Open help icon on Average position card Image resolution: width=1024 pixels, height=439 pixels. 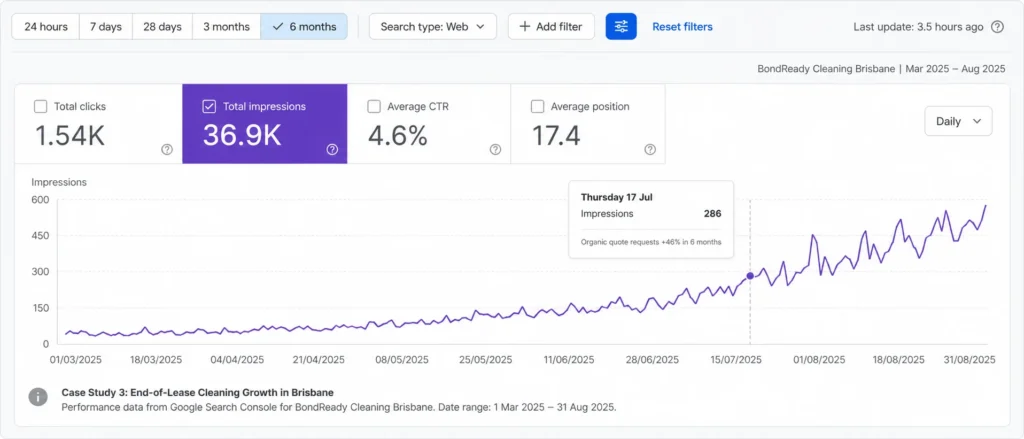point(650,150)
